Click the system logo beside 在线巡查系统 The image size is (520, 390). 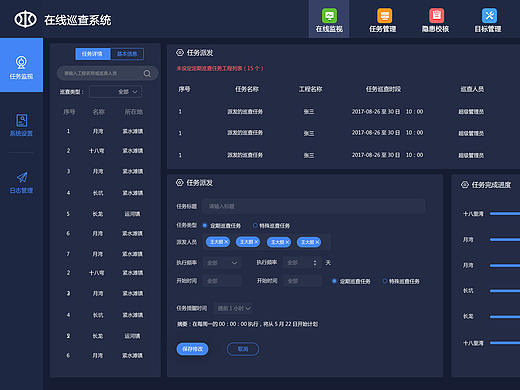tap(25, 19)
